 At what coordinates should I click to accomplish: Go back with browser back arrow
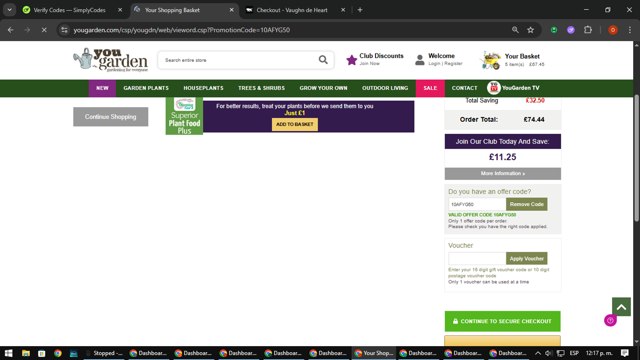[x=11, y=30]
